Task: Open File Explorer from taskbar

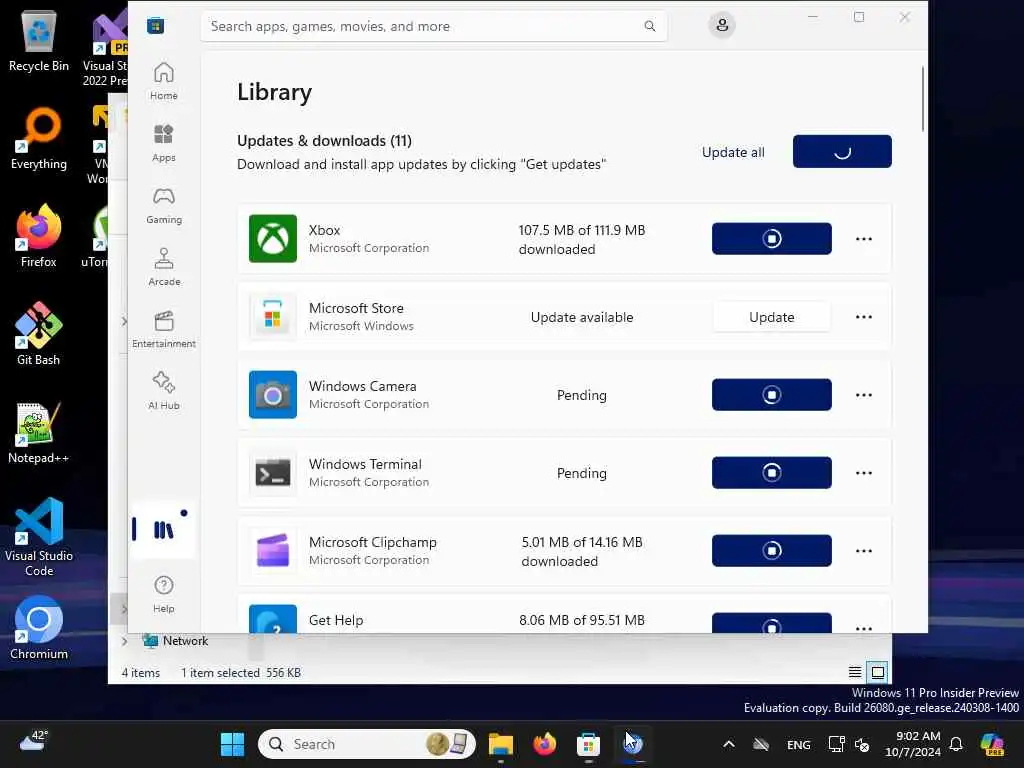Action: pos(501,744)
